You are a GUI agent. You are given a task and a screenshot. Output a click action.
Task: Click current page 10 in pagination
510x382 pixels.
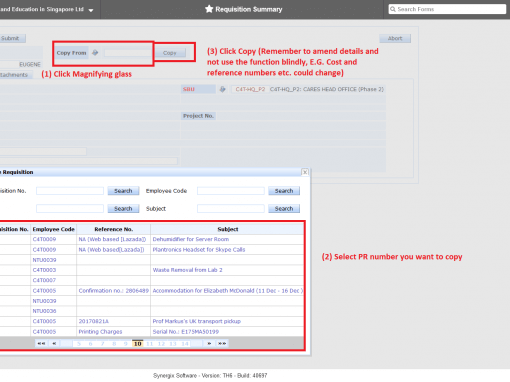click(x=138, y=344)
